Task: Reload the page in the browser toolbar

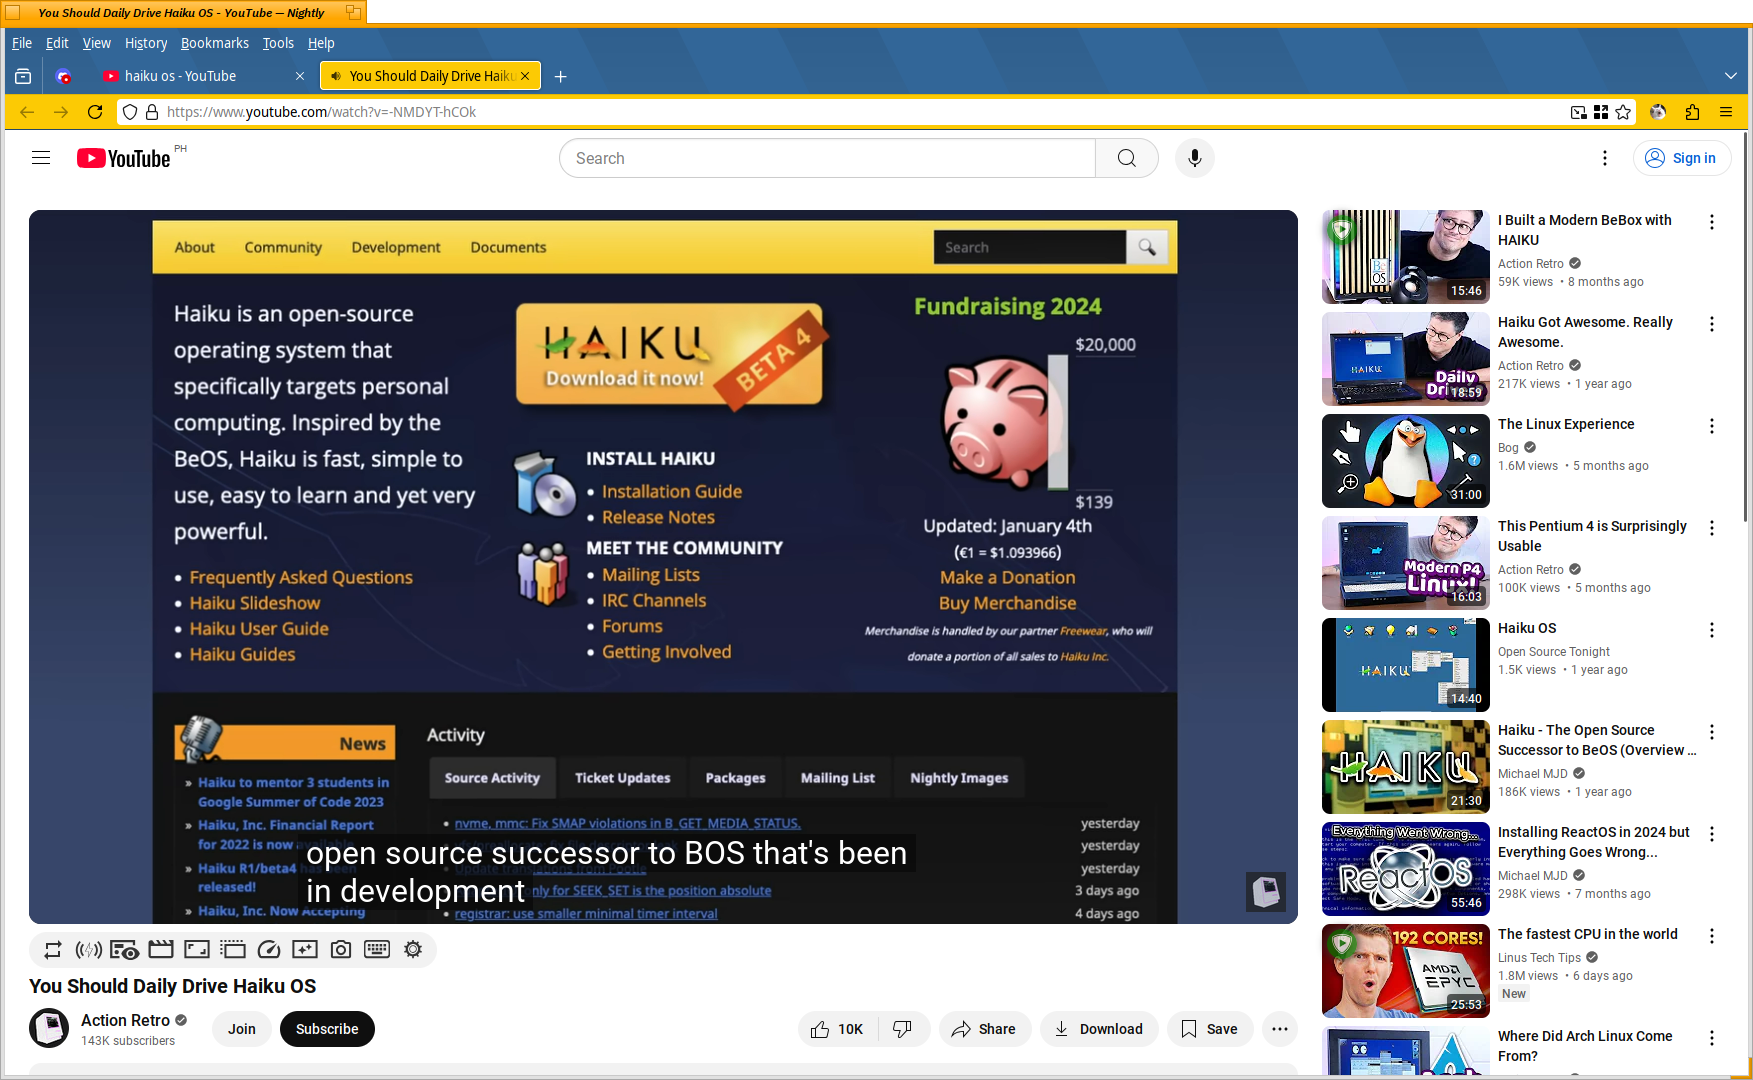Action: click(95, 112)
